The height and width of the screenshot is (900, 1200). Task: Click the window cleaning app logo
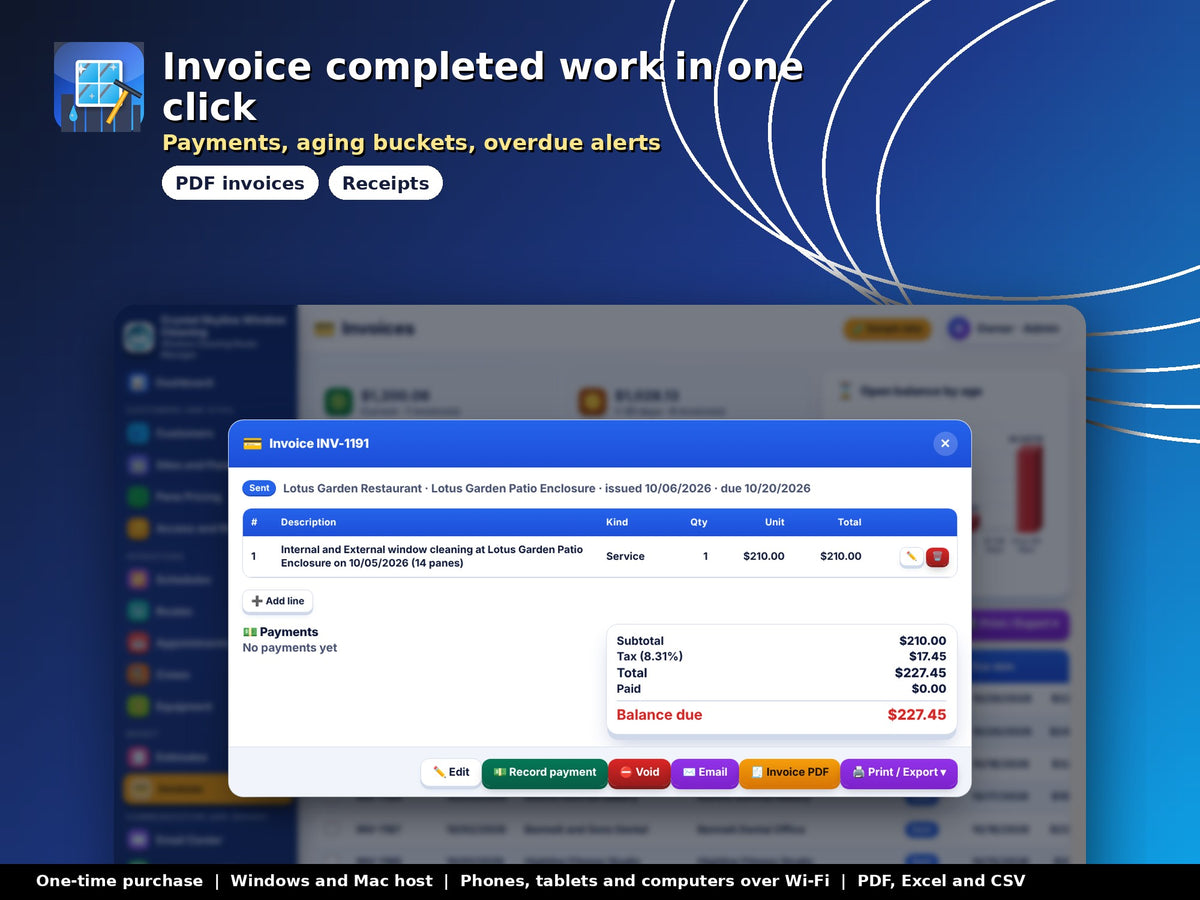(99, 87)
